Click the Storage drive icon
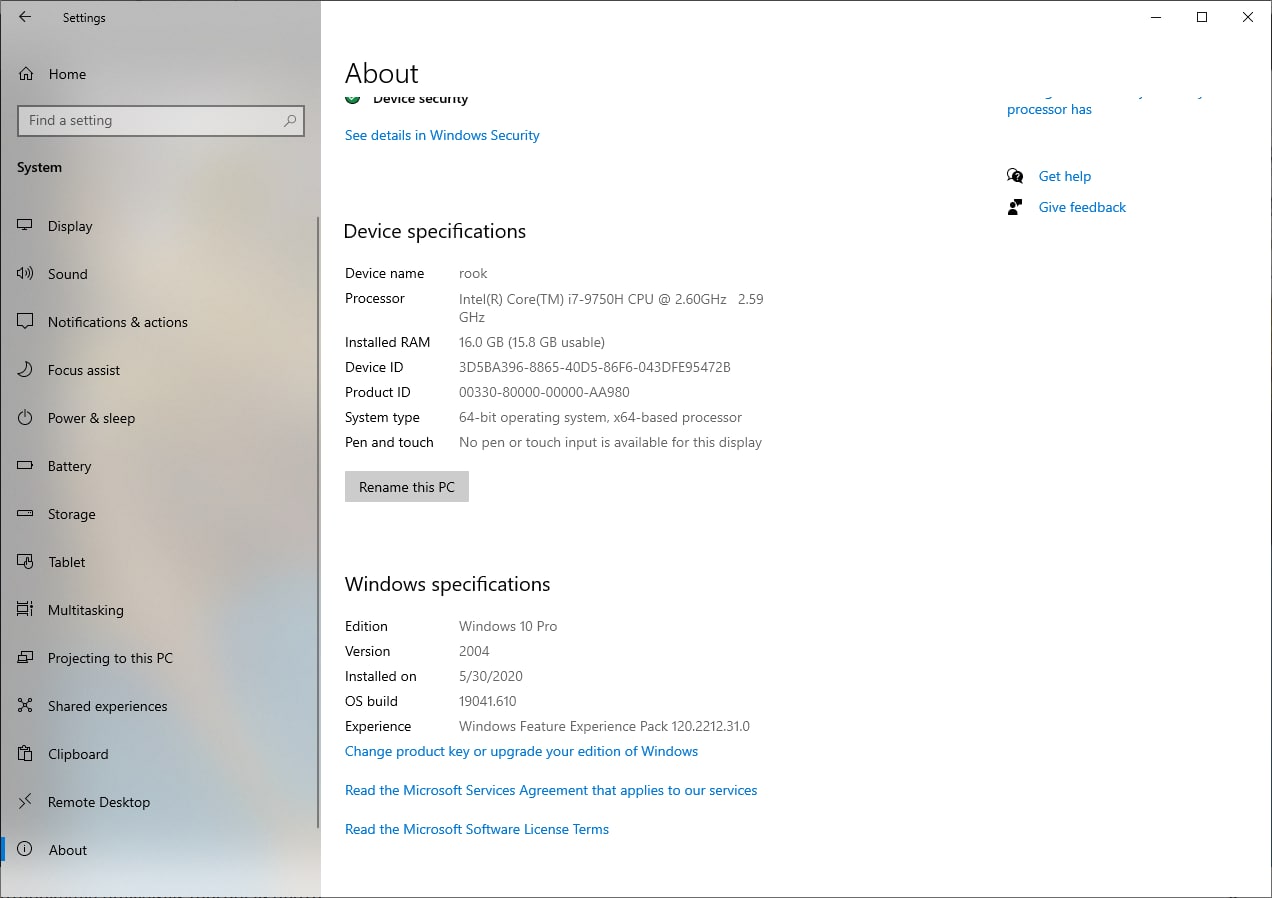1272x898 pixels. (x=26, y=514)
